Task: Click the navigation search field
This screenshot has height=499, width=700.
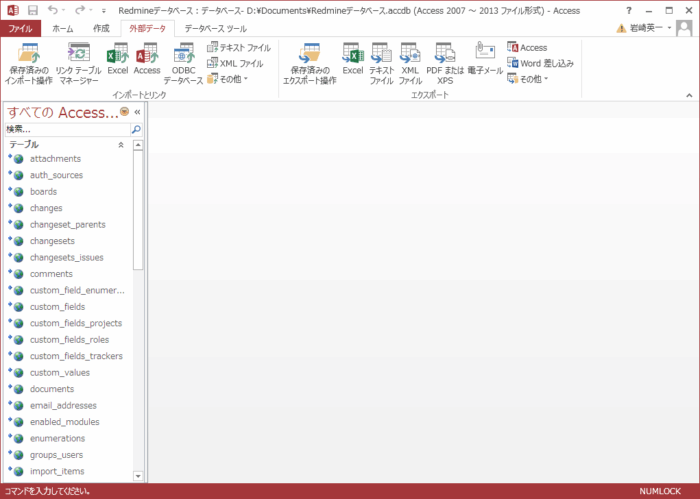Action: point(67,129)
